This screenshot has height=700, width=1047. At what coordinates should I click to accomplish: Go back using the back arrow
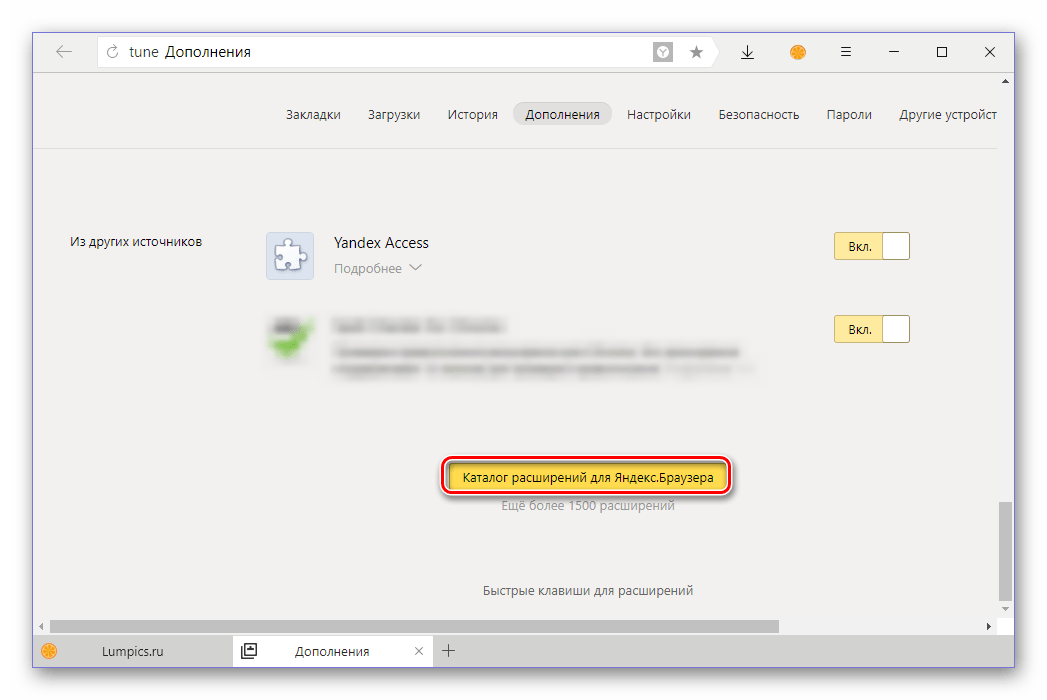pos(64,52)
